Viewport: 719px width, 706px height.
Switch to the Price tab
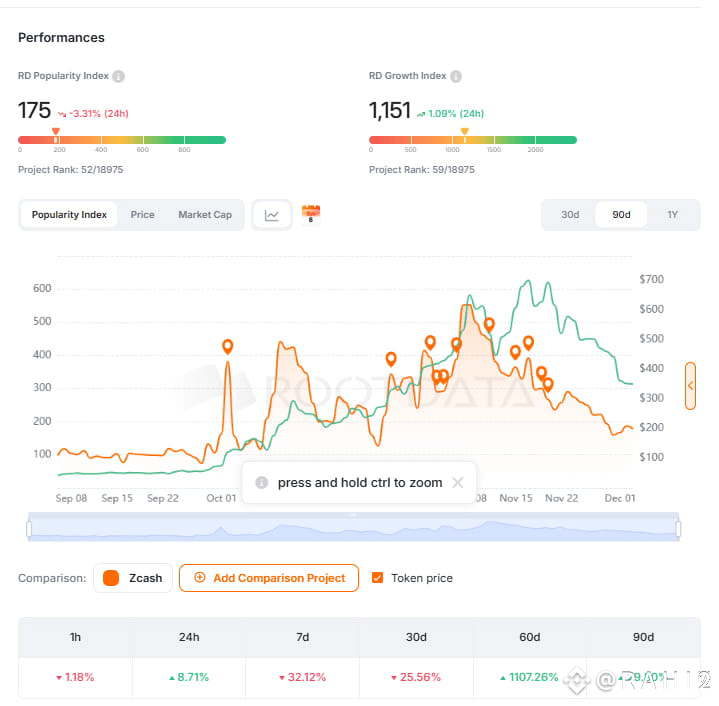(x=142, y=215)
